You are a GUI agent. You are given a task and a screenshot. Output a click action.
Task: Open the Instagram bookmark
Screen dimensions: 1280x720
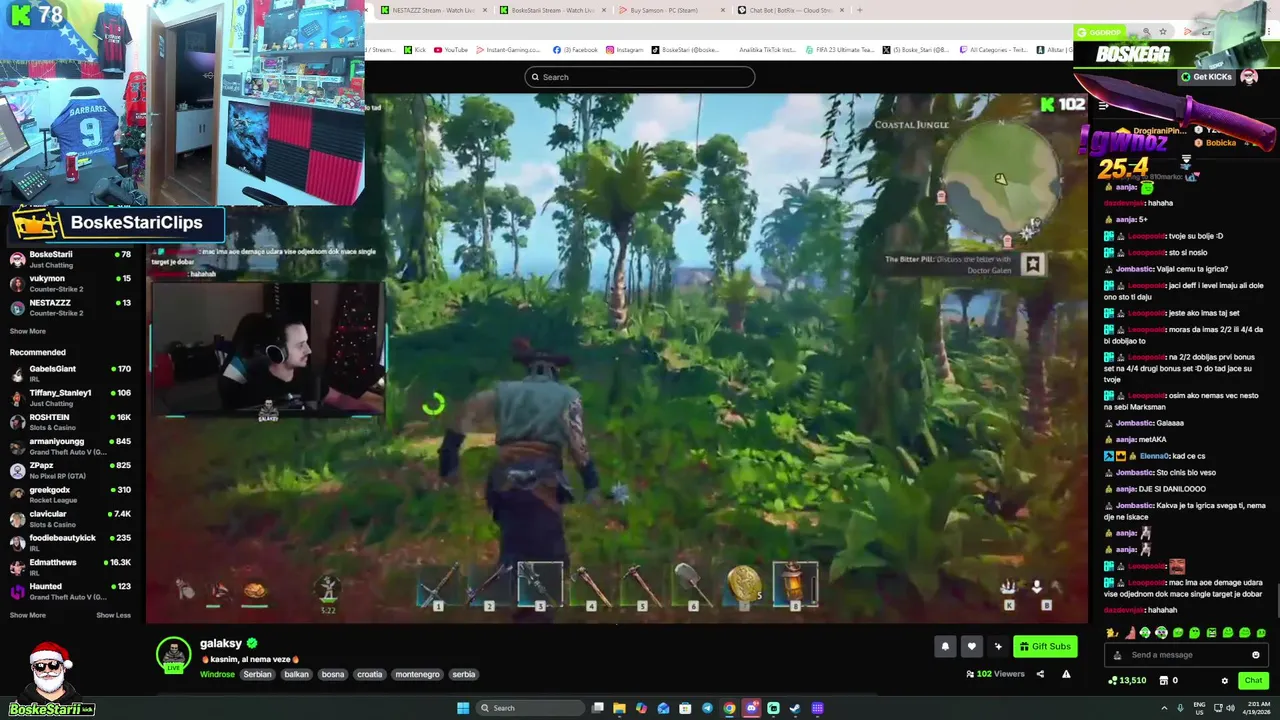625,50
